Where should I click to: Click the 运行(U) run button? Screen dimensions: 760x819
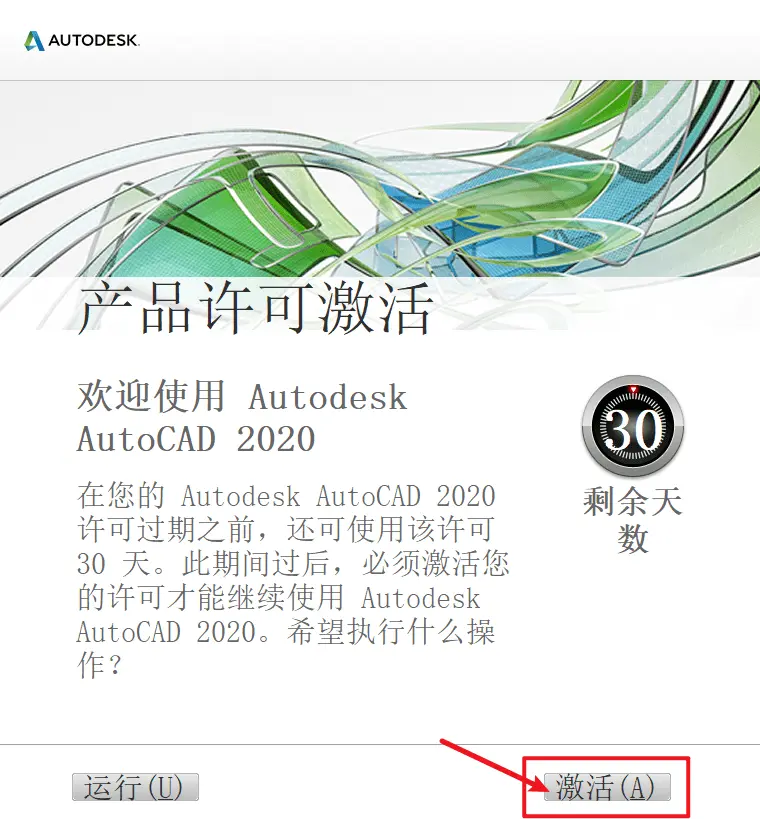135,787
